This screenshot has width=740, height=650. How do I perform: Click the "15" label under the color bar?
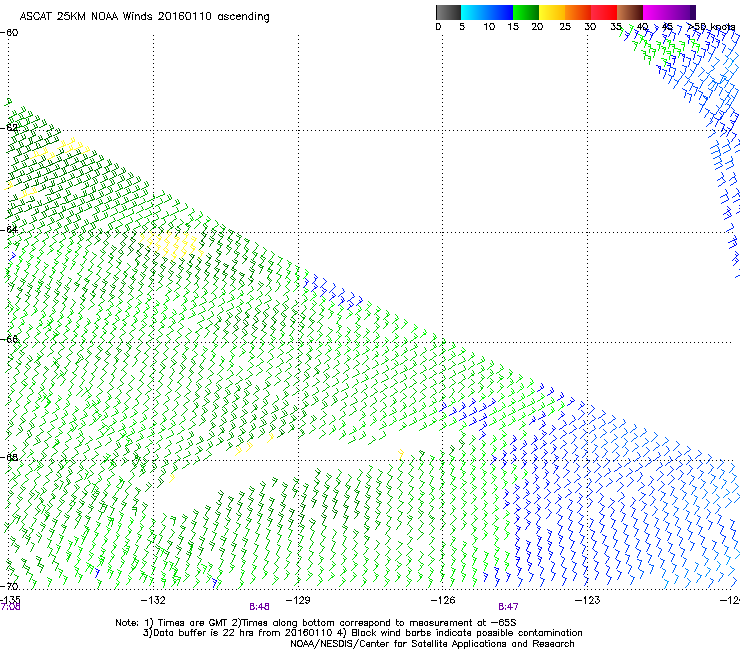[x=513, y=27]
